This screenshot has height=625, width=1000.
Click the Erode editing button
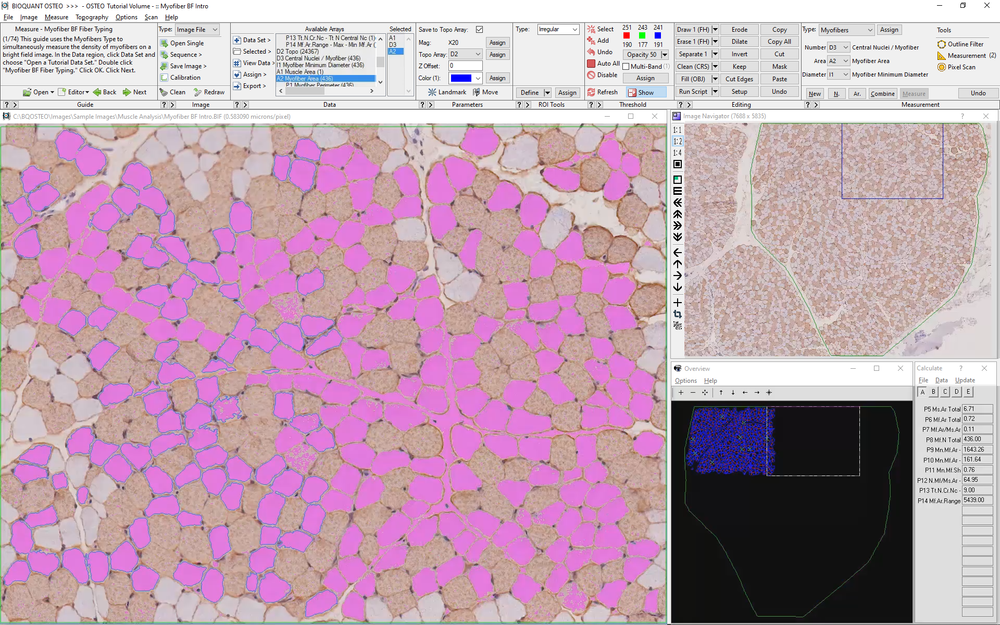click(740, 29)
